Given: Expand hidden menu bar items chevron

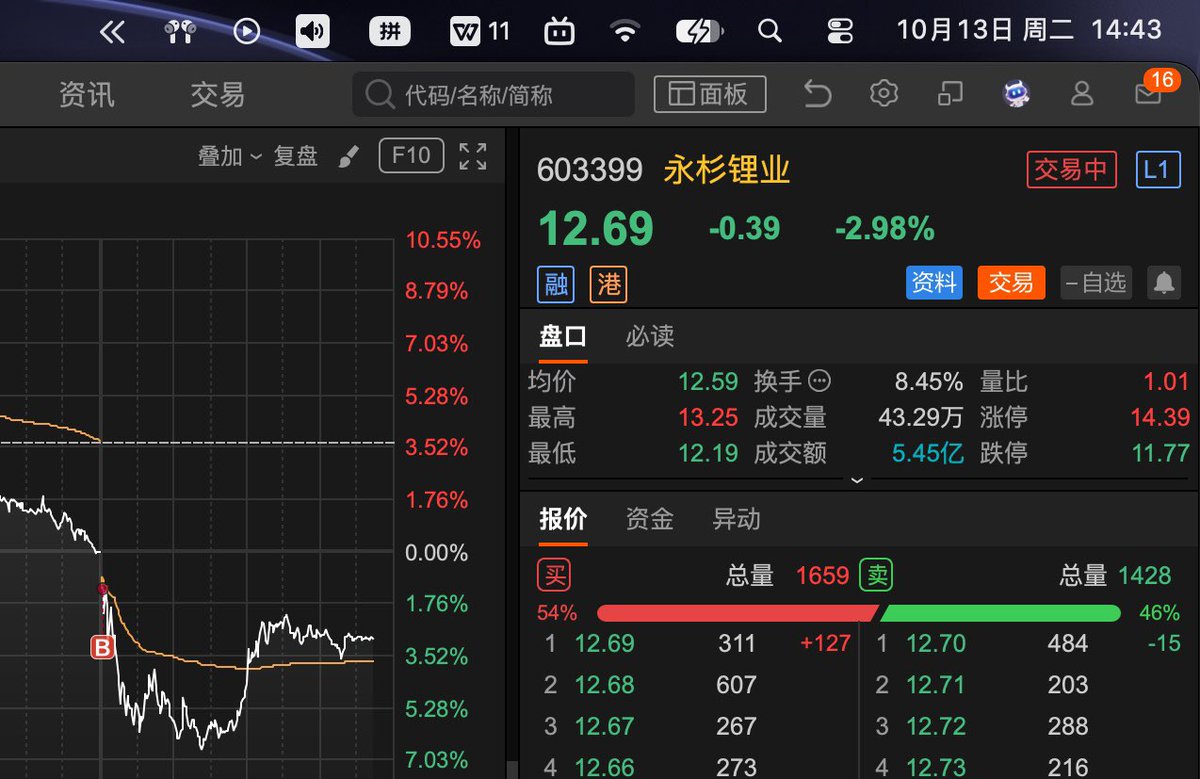Looking at the screenshot, I should pyautogui.click(x=112, y=31).
